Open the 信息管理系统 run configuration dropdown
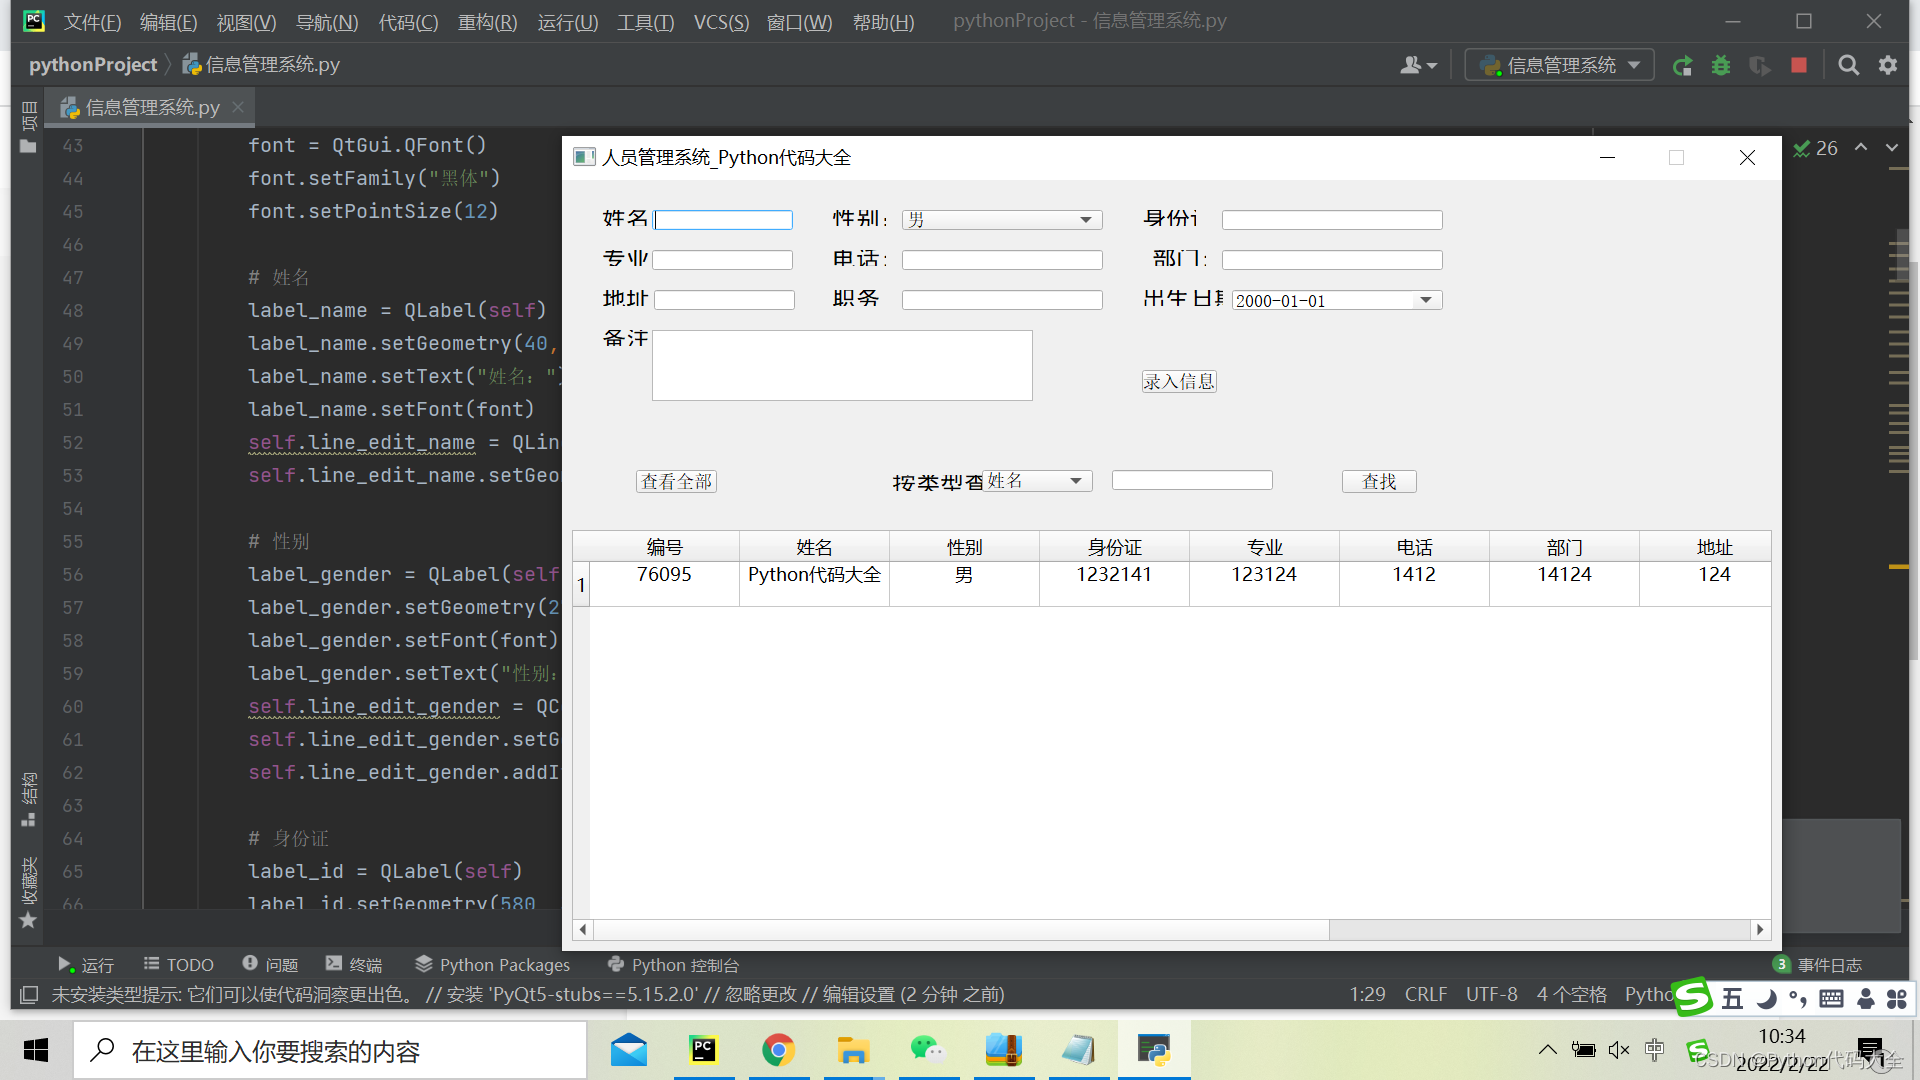Image resolution: width=1920 pixels, height=1080 pixels. 1559,65
